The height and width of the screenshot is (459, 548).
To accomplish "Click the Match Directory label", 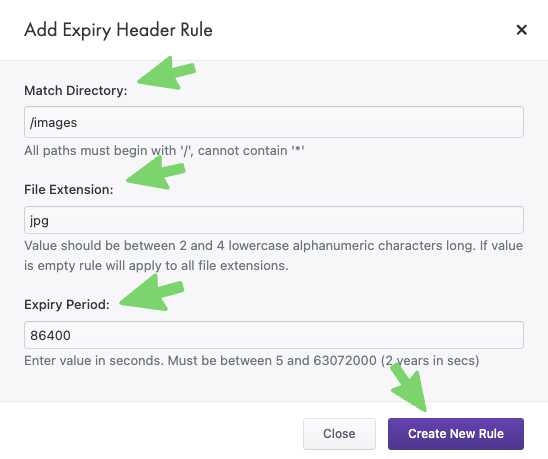I will (76, 91).
